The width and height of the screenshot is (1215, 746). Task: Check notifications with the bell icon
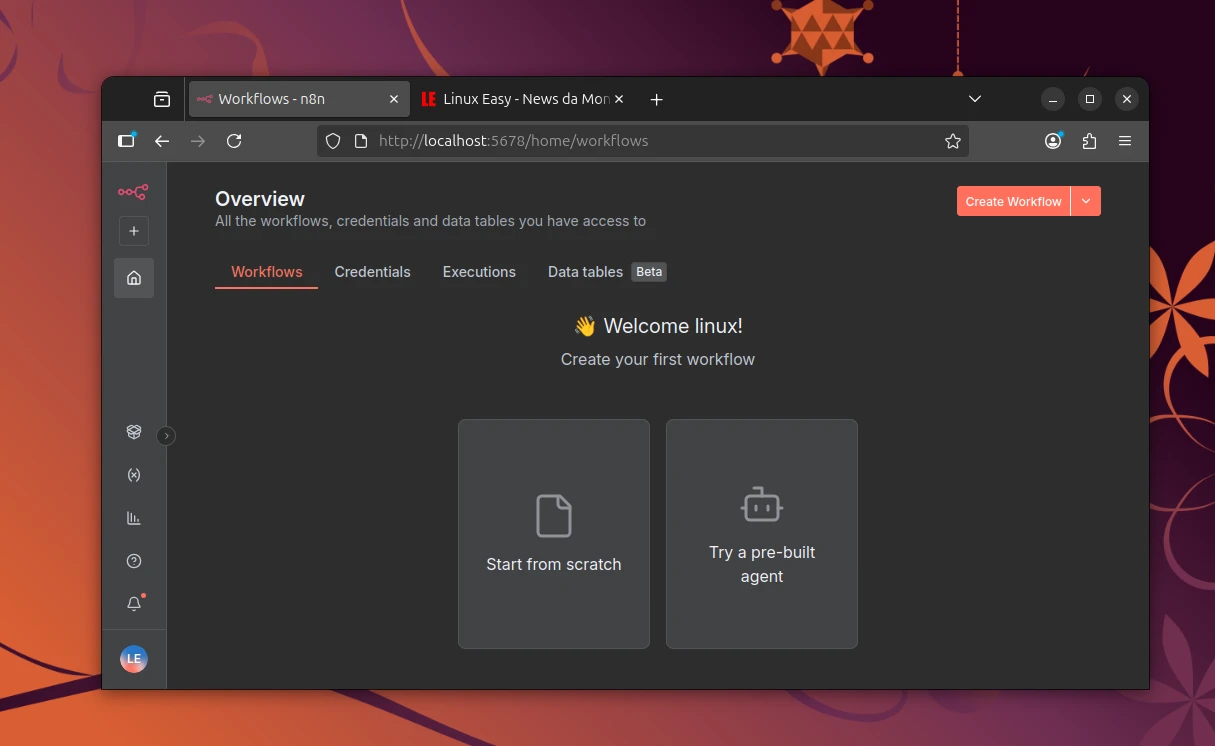coord(133,603)
